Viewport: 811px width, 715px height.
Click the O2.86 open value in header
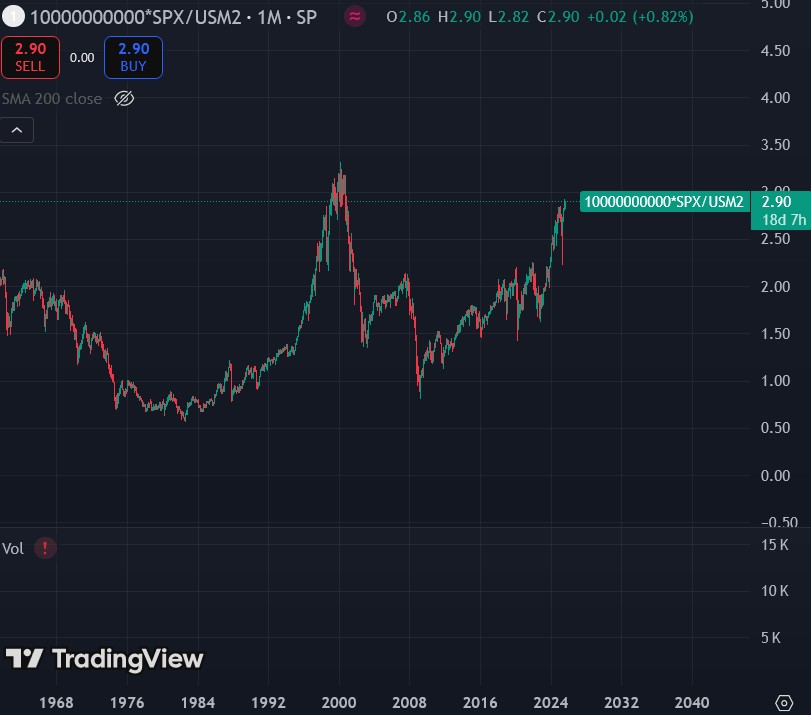pos(408,17)
